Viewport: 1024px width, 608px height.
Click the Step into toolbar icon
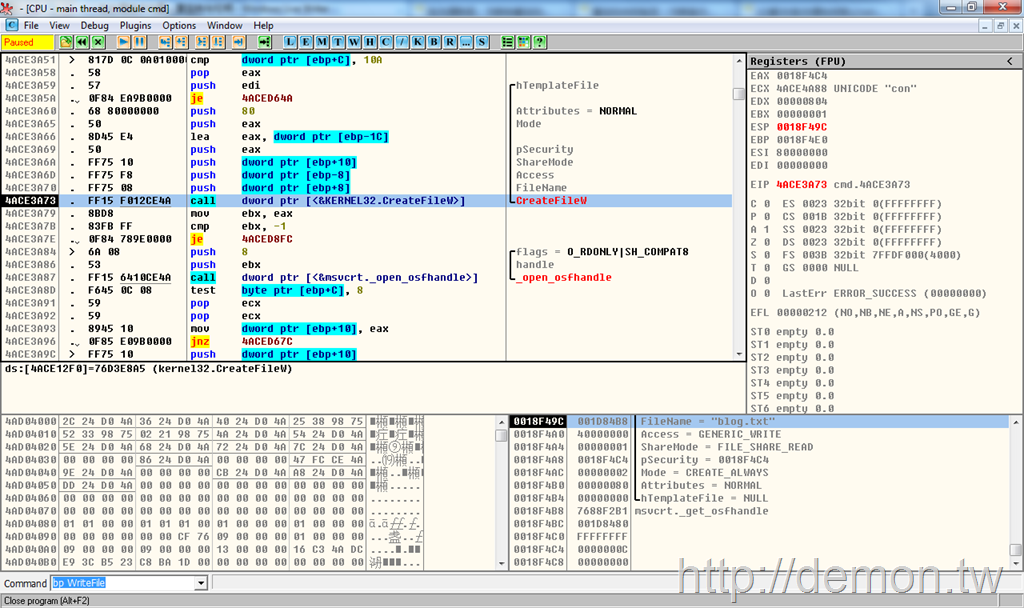pyautogui.click(x=165, y=42)
